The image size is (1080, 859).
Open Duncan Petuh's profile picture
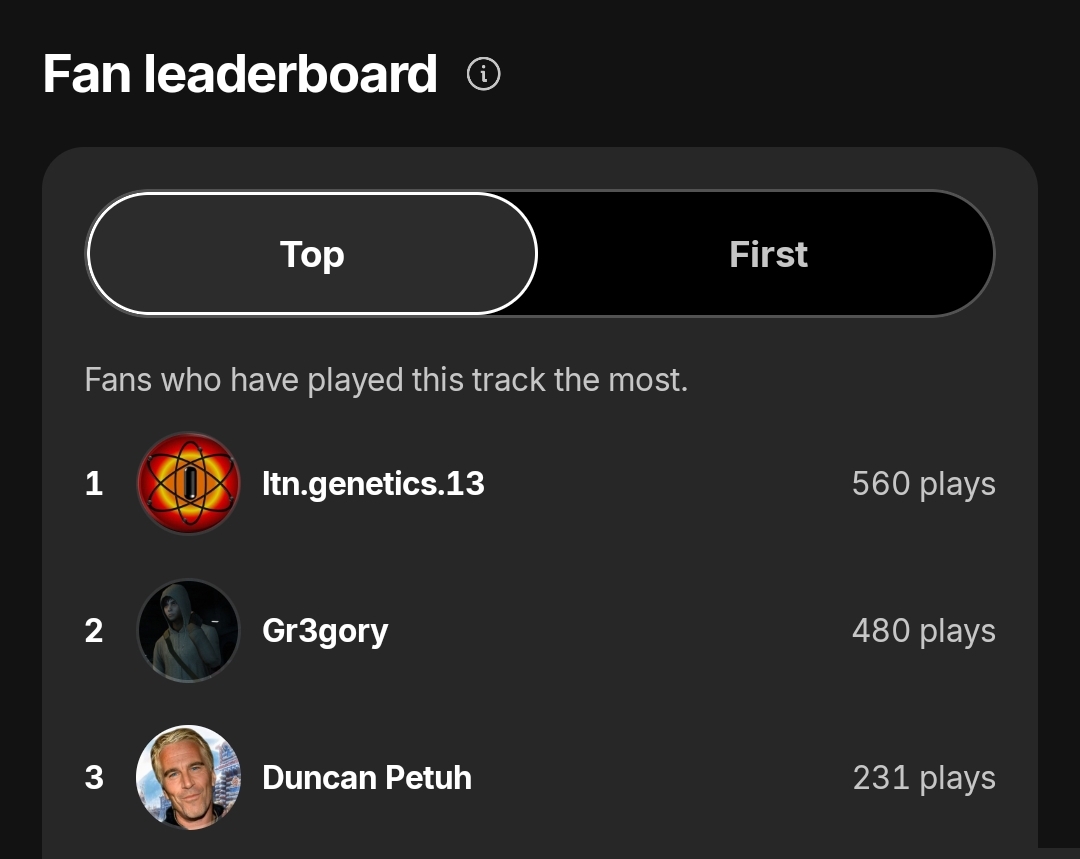(x=188, y=777)
